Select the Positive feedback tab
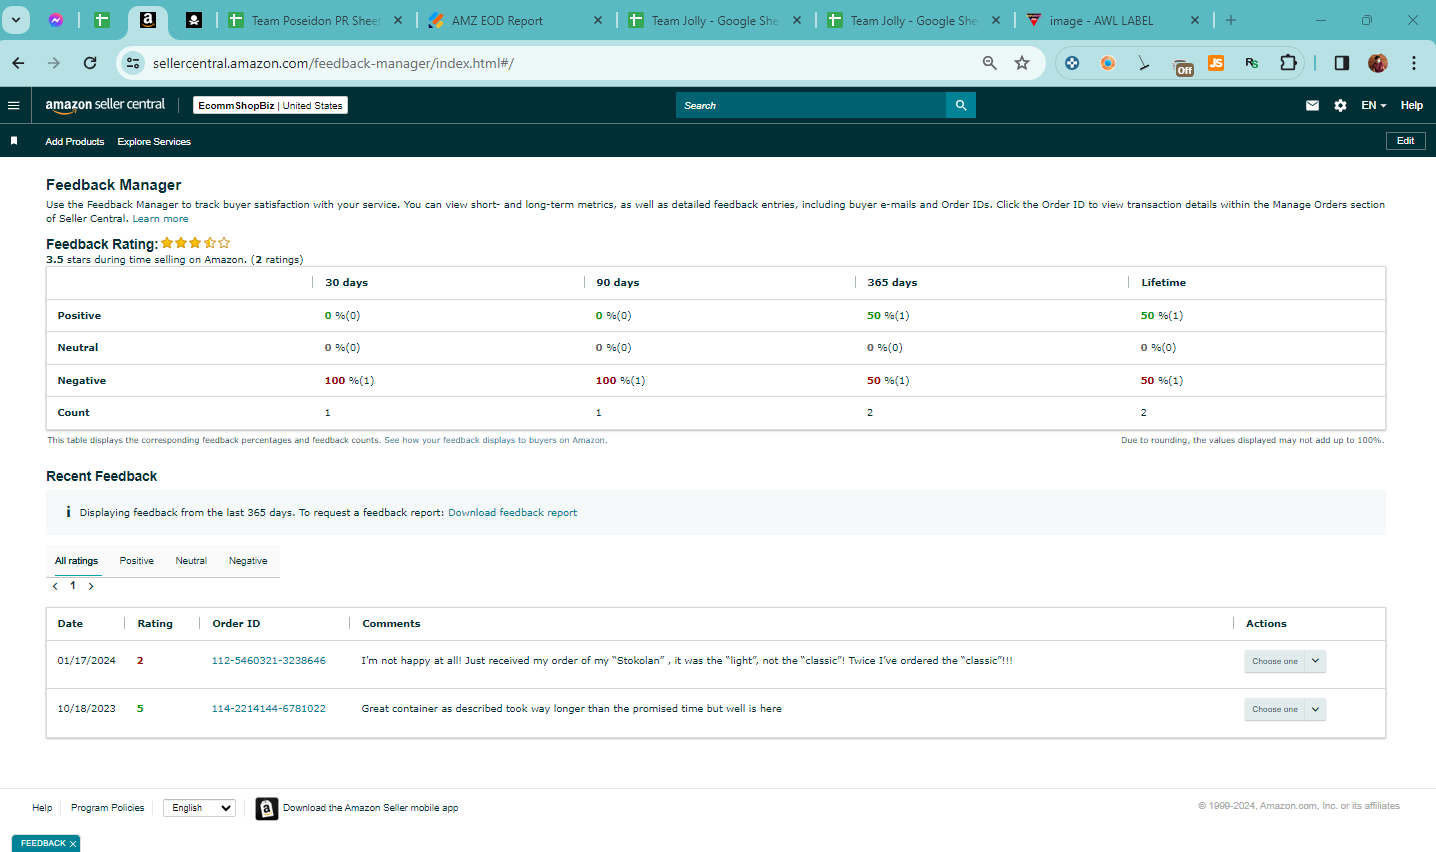1436x852 pixels. pos(137,561)
